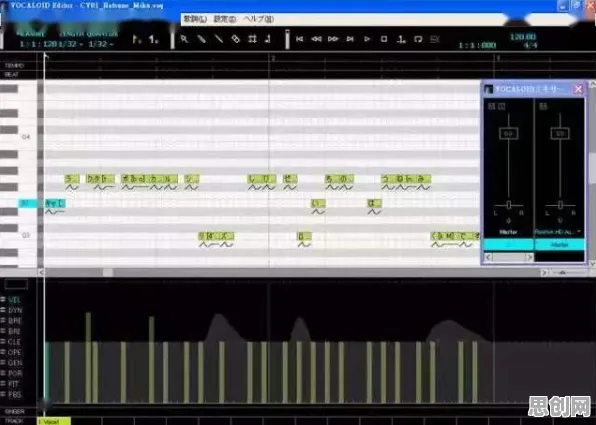
Task: Select the lone note before measure 2 upper row
Action: pos(192,178)
